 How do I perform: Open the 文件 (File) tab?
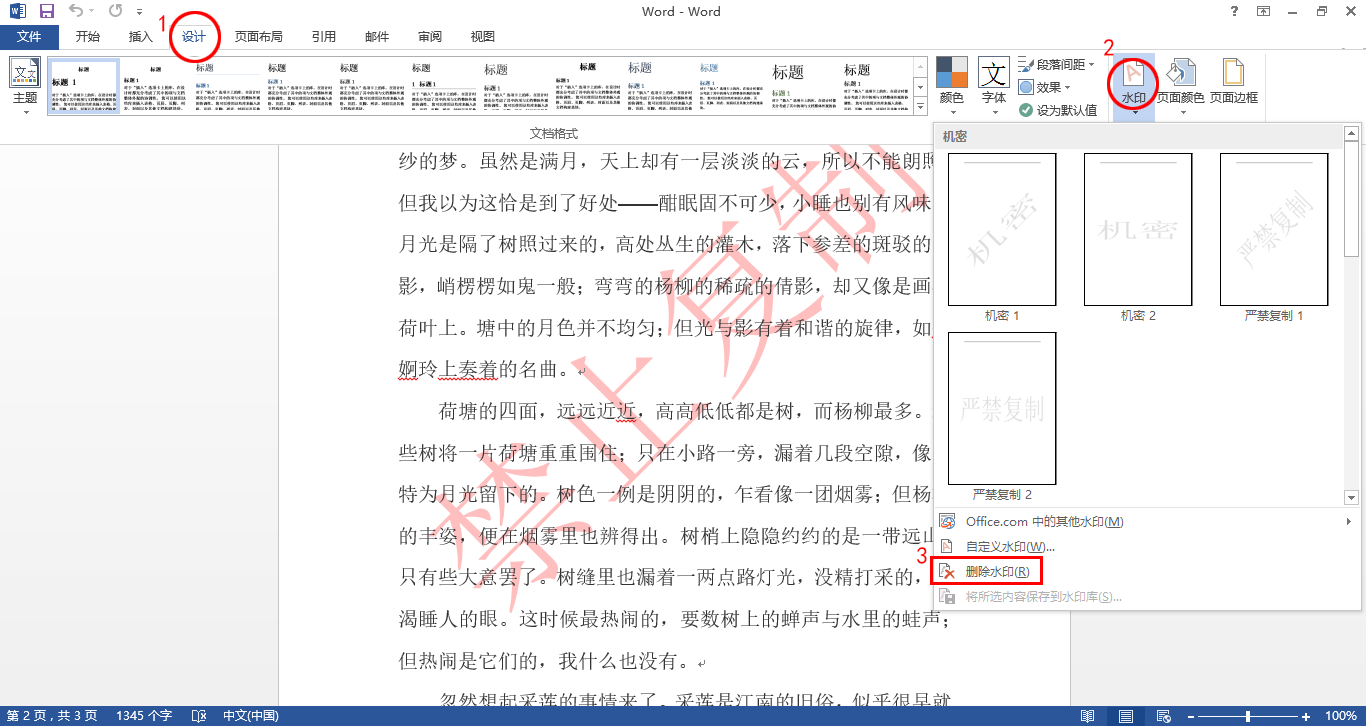point(30,37)
